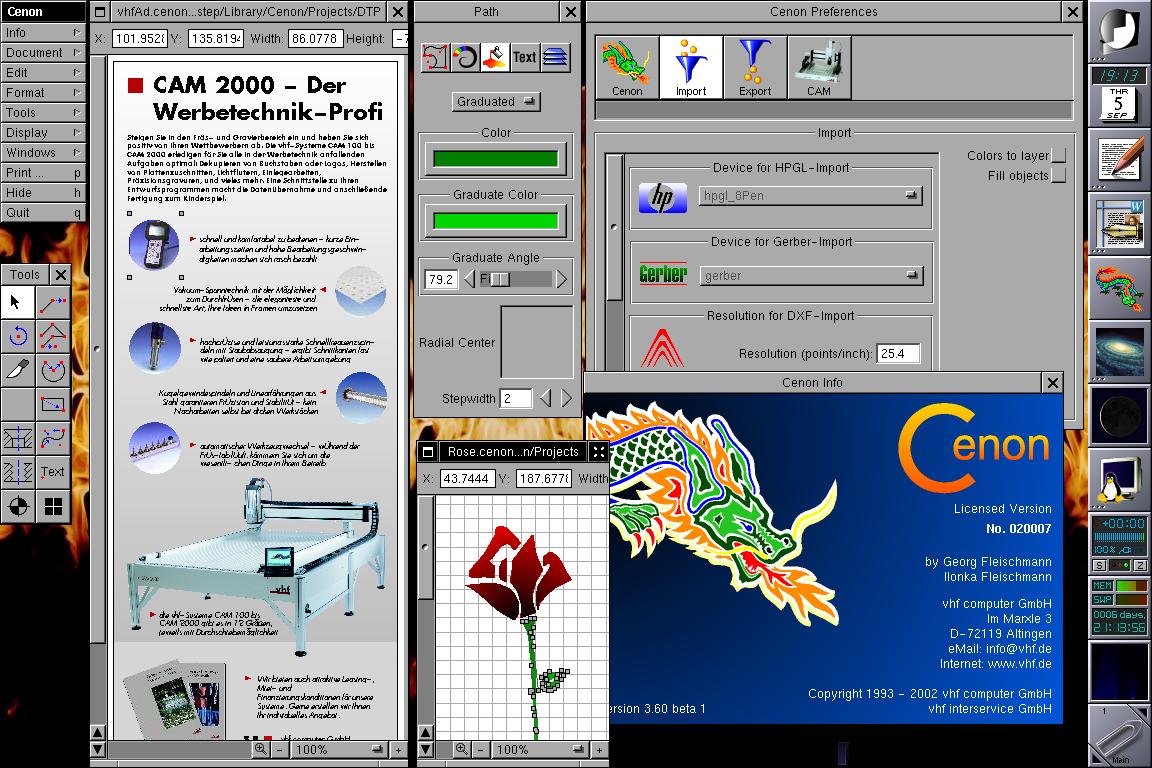Open the Format menu
Screen dimensions: 1152x768
point(42,92)
